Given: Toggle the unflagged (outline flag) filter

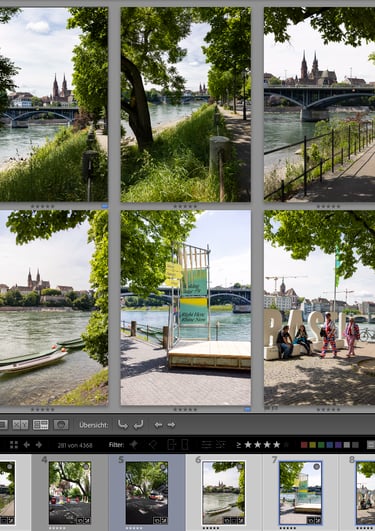Looking at the screenshot, I should pyautogui.click(x=153, y=444).
